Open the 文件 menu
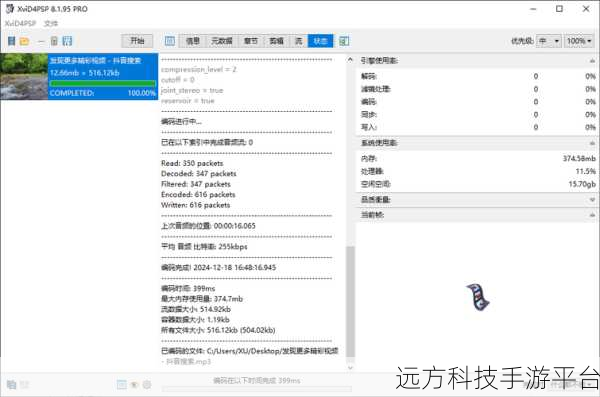This screenshot has height=397, width=600. coord(51,23)
